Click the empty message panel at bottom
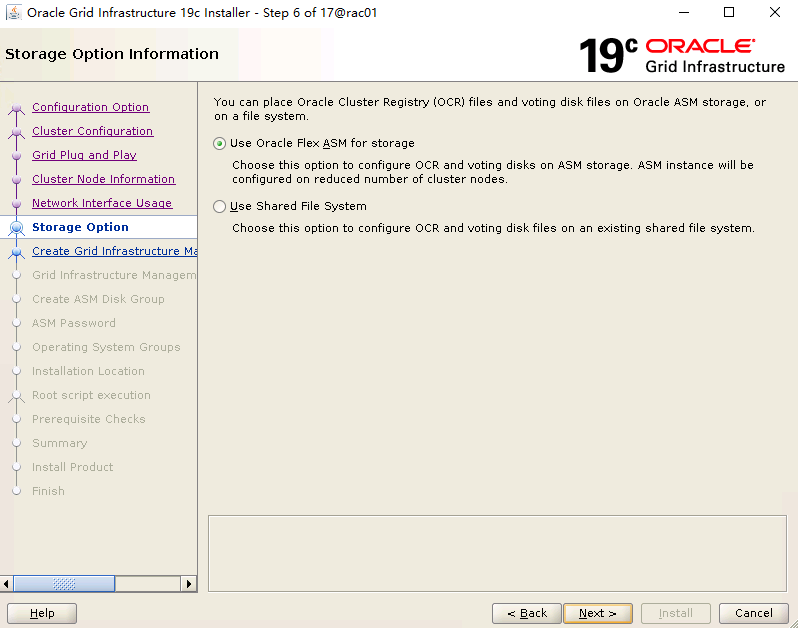Image resolution: width=798 pixels, height=628 pixels. point(497,553)
